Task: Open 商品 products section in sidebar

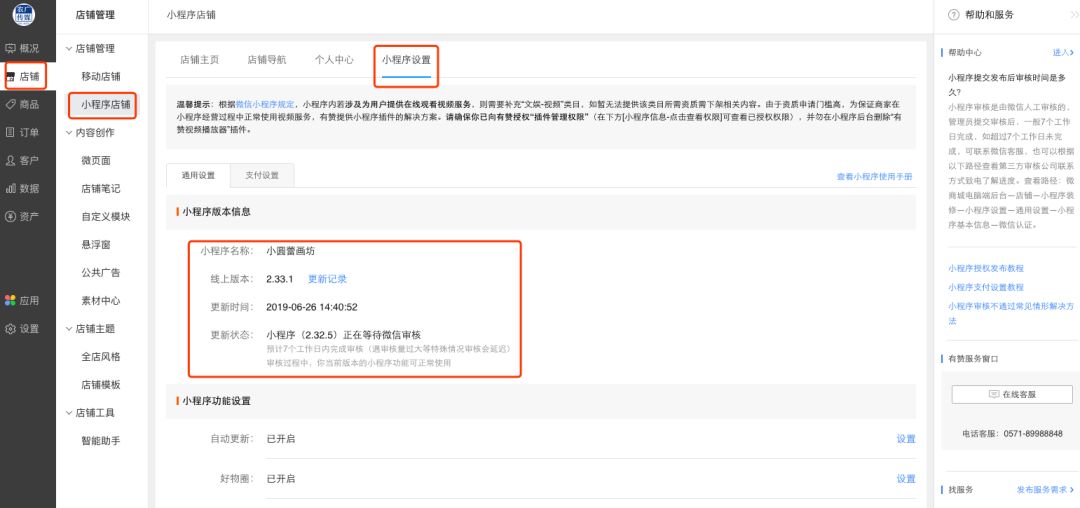Action: 23,104
